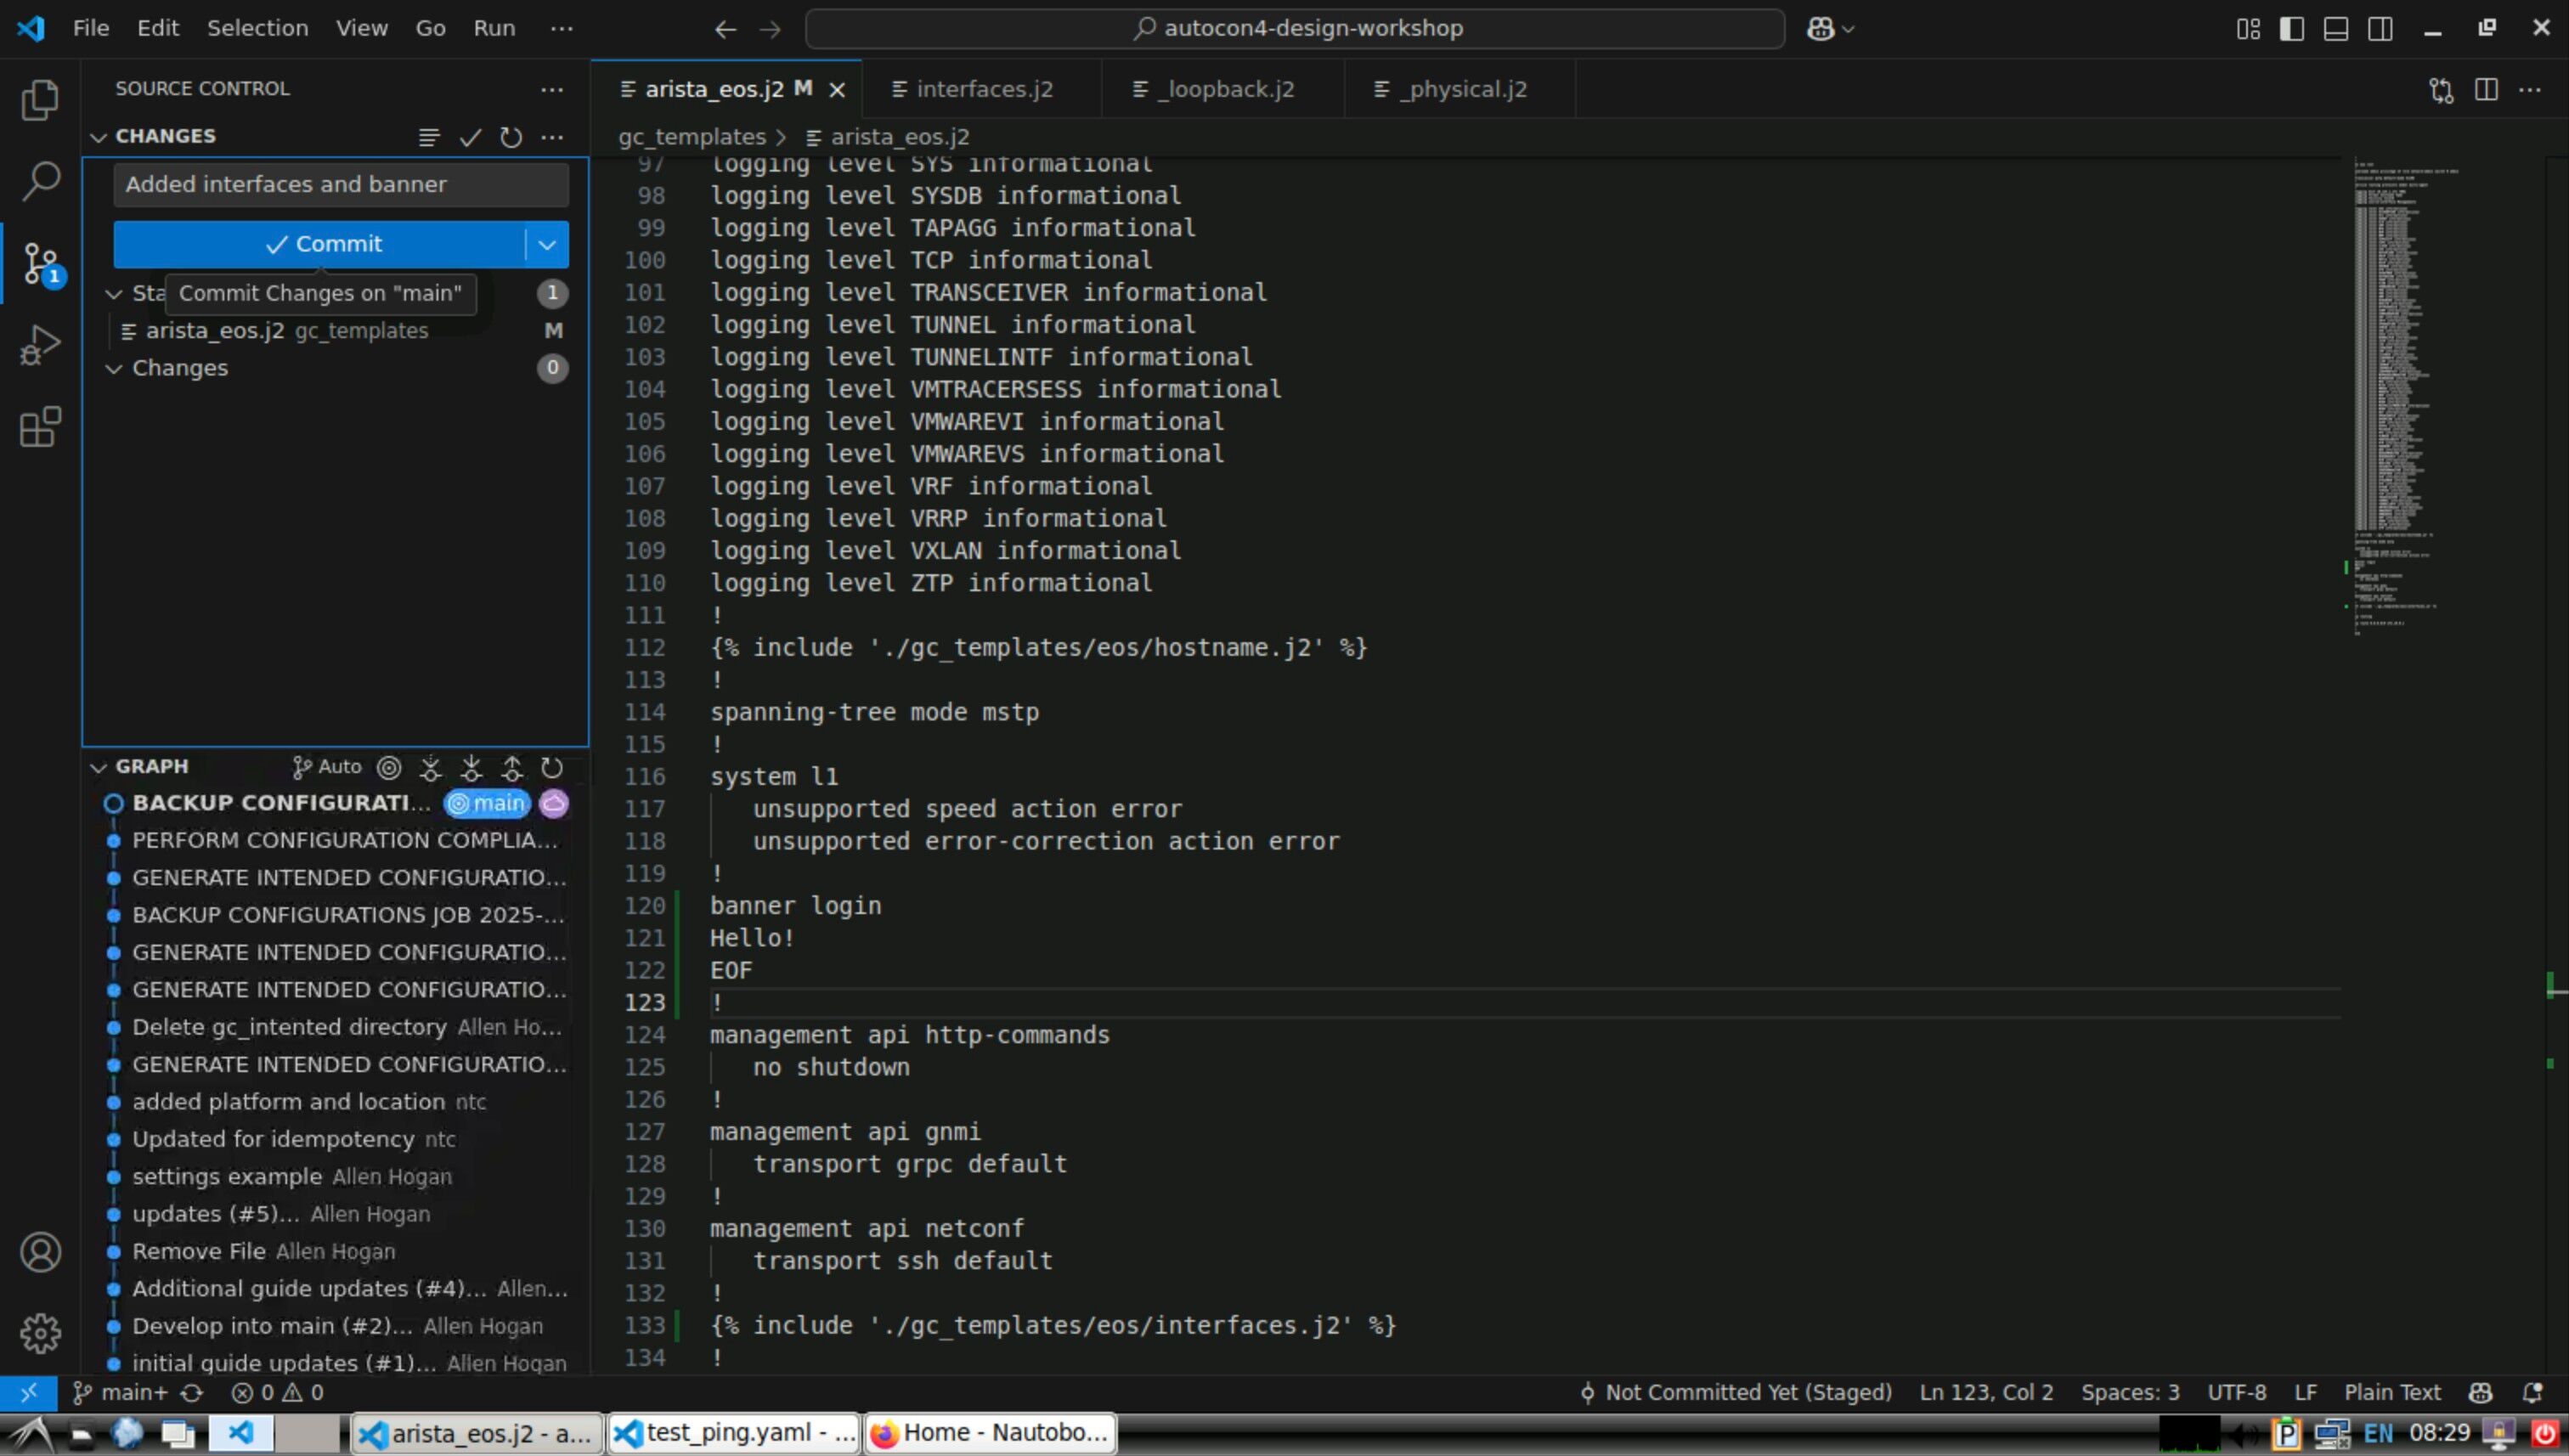Open the Explorer view in activity bar
This screenshot has height=1456, width=2569.
pyautogui.click(x=40, y=100)
